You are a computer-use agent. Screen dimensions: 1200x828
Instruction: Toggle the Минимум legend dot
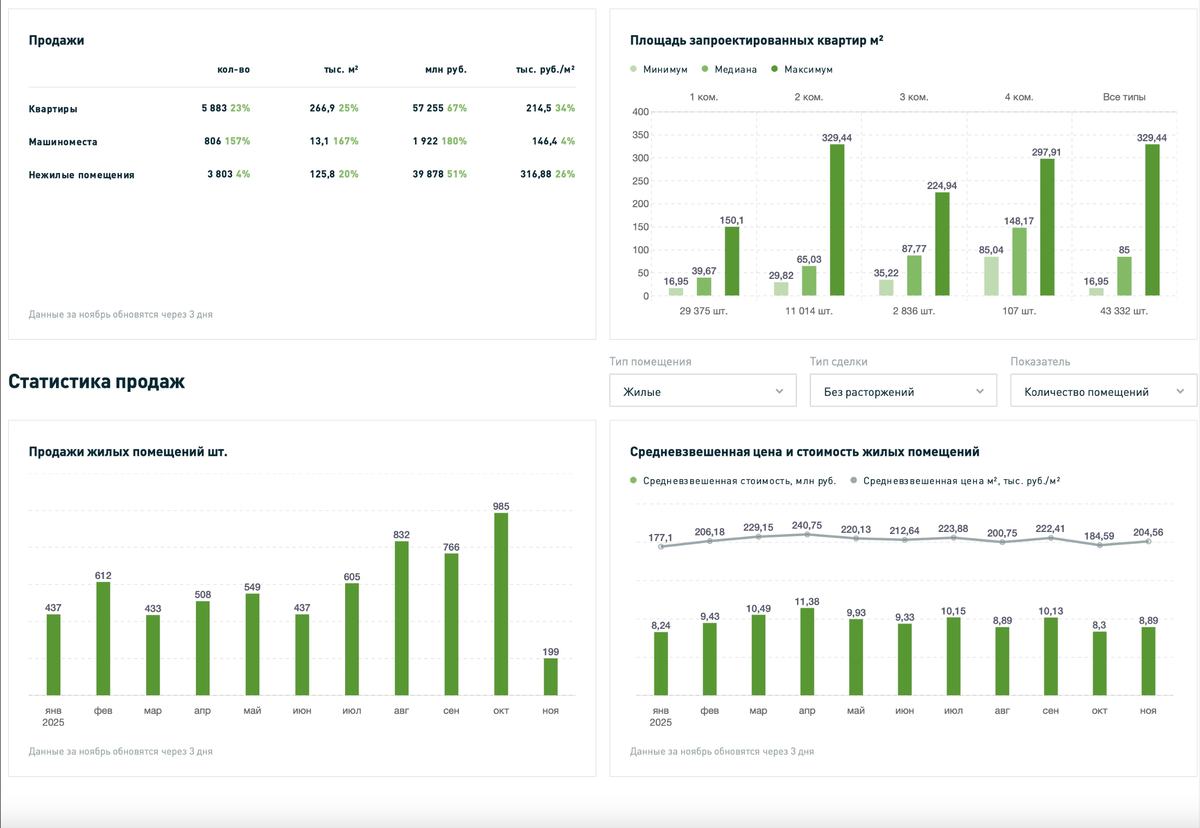(634, 69)
